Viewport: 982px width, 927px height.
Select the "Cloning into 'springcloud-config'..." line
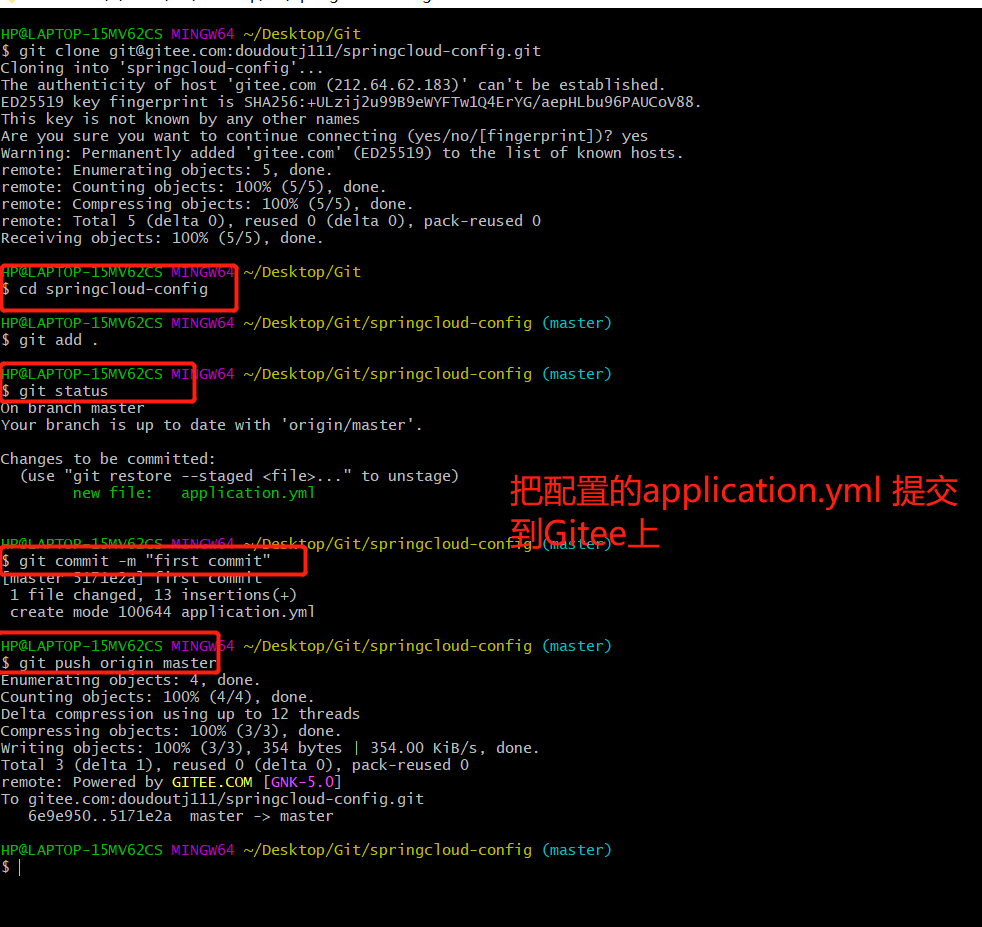(162, 68)
